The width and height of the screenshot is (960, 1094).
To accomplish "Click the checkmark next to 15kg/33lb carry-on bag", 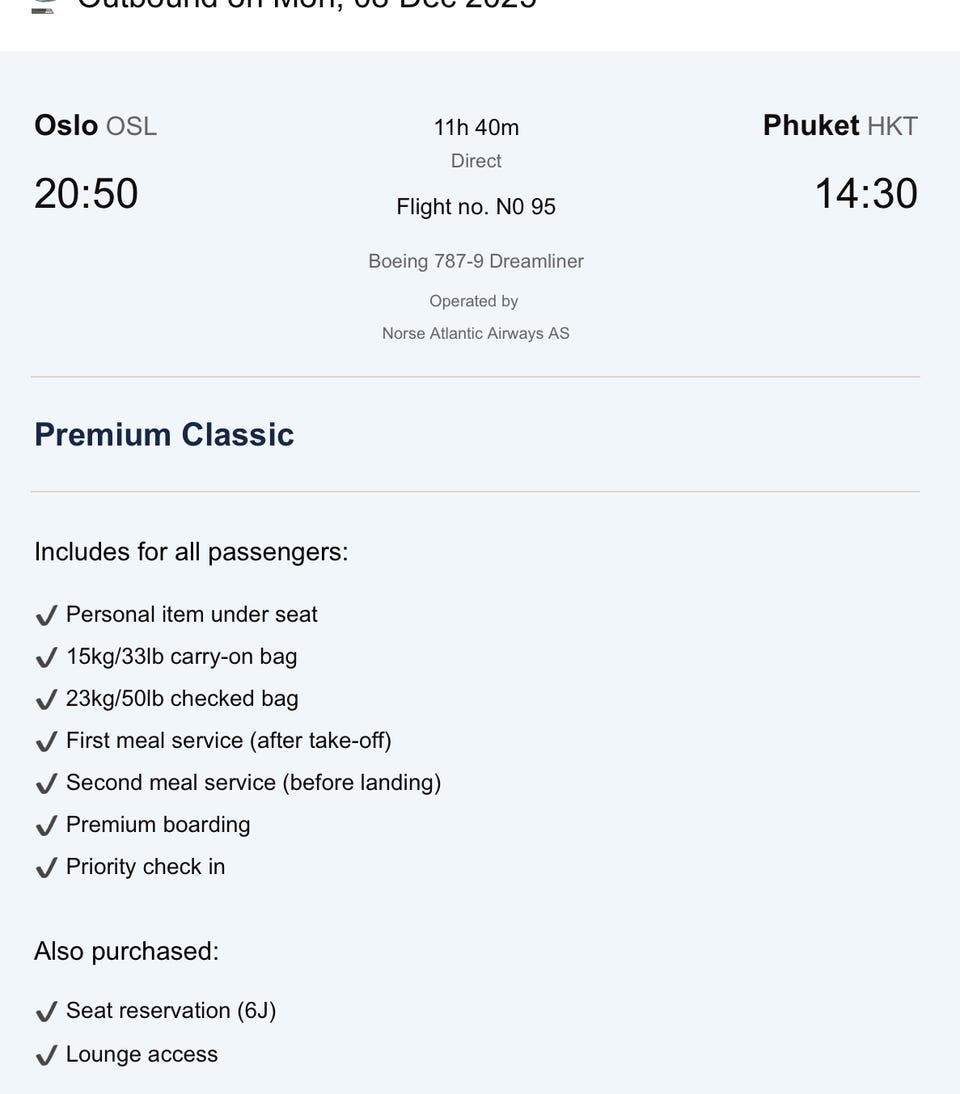I will click(x=46, y=657).
